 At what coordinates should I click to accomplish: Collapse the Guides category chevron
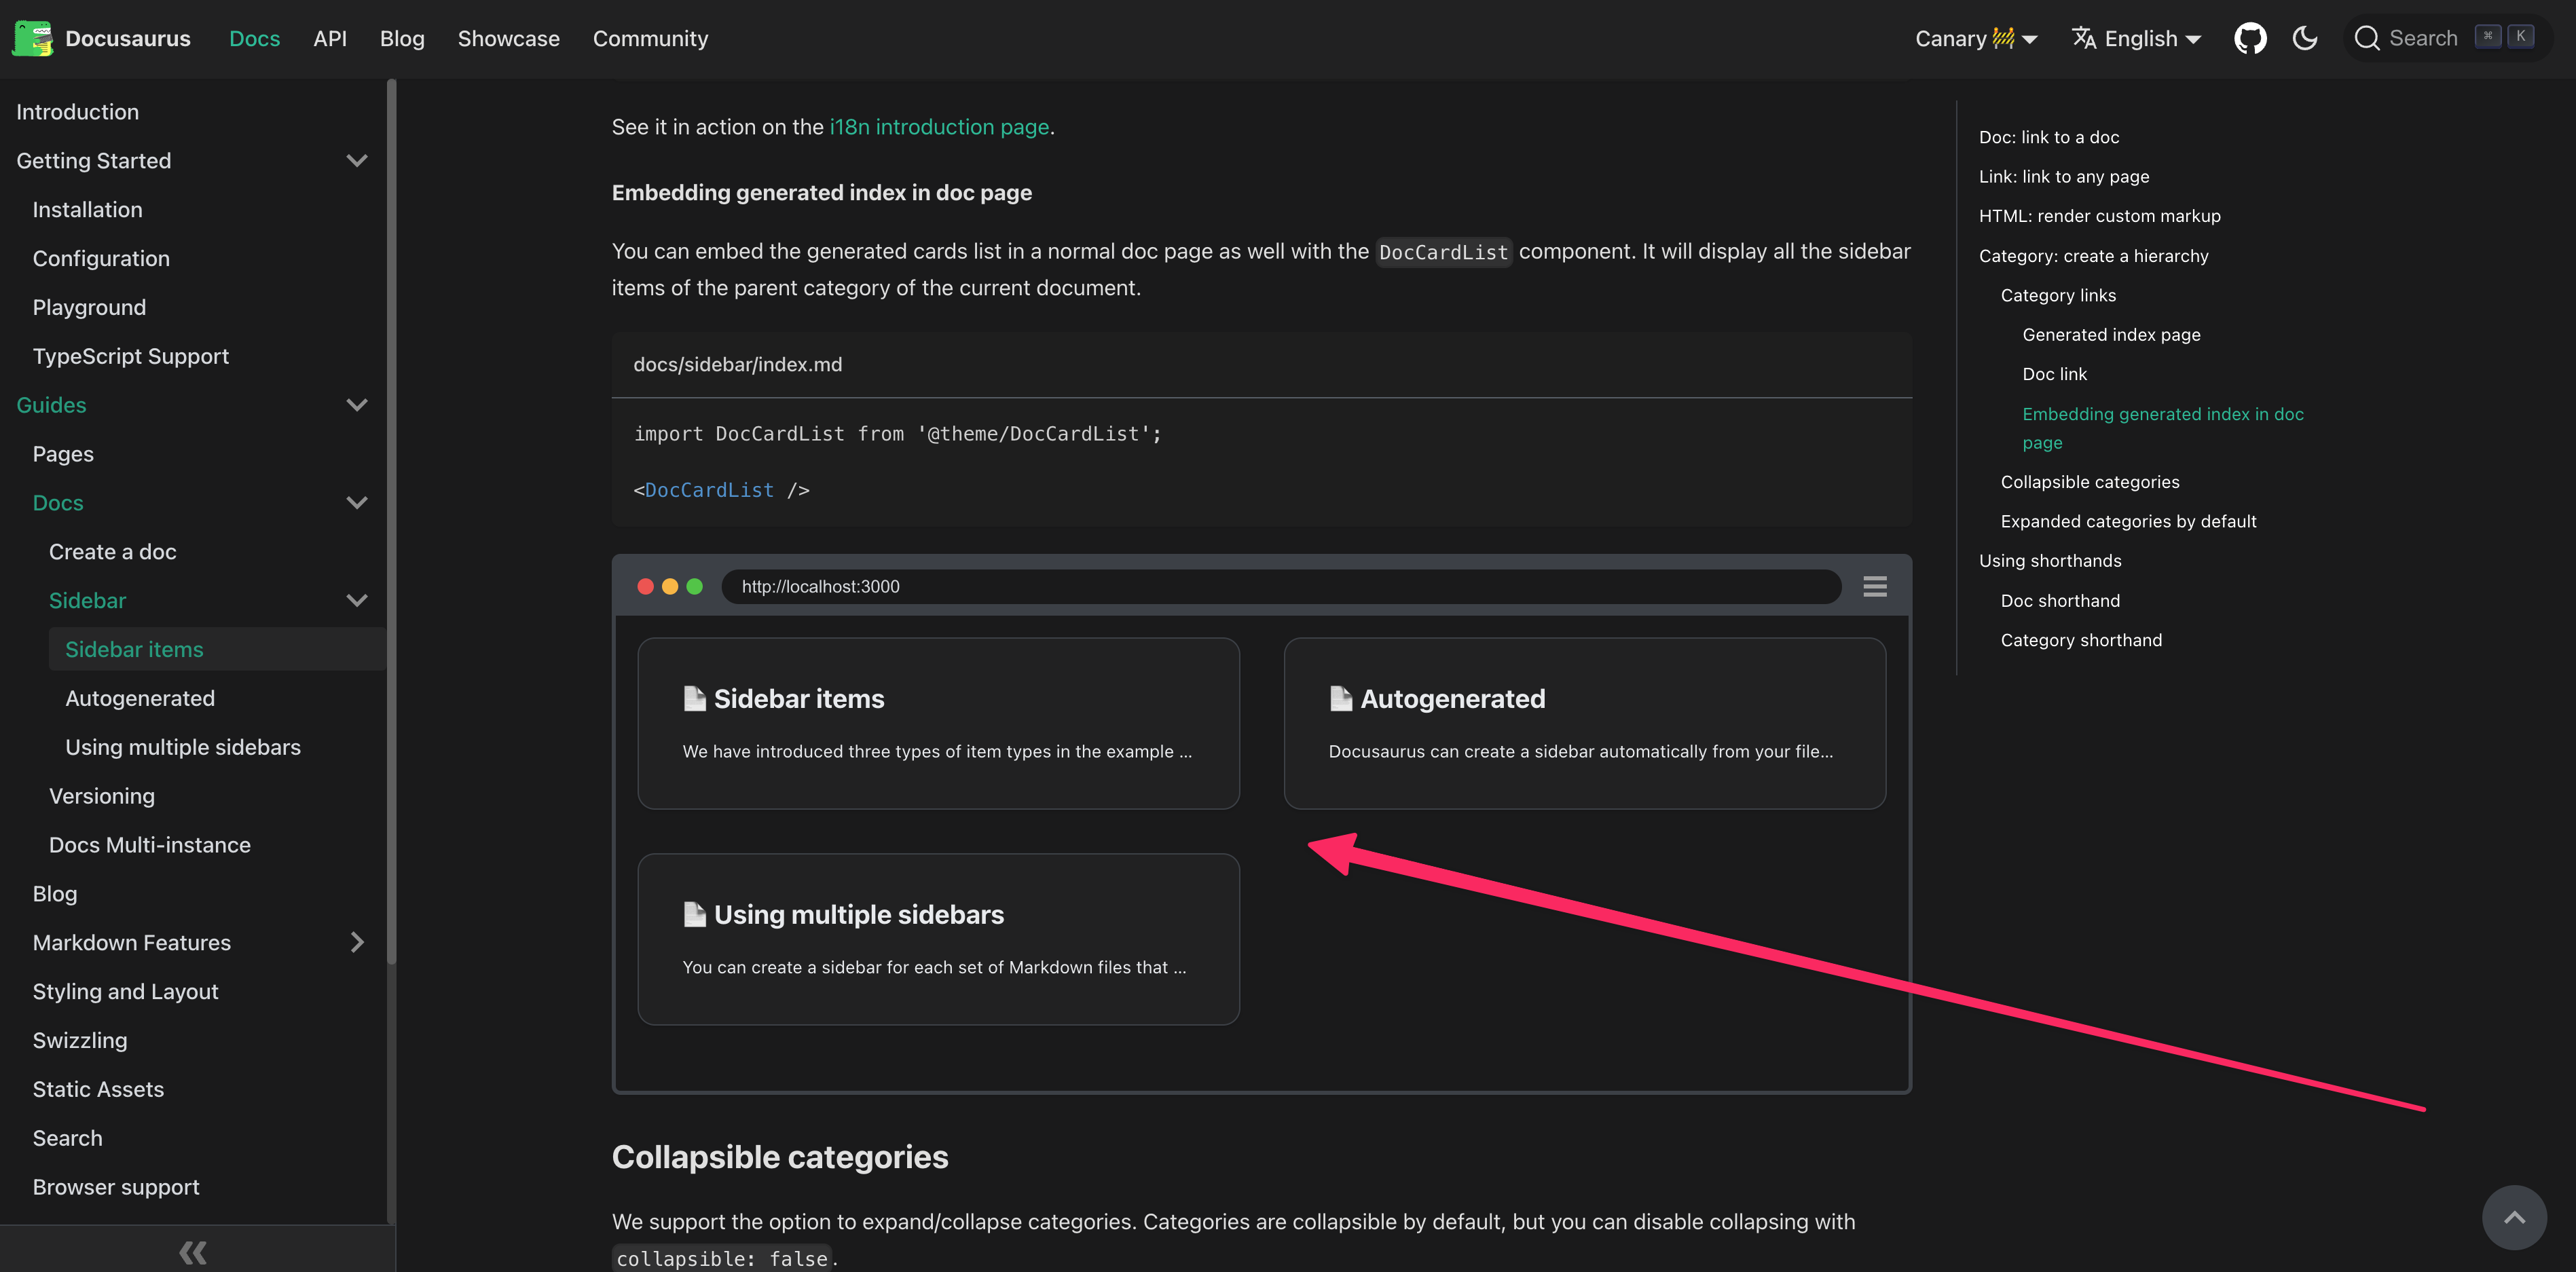tap(357, 405)
